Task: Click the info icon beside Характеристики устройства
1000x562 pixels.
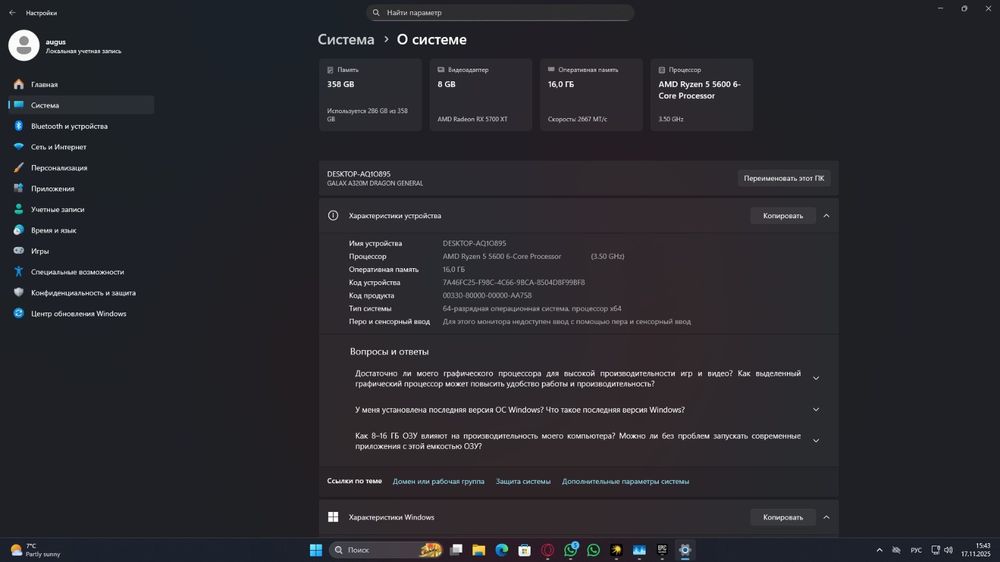Action: coord(333,216)
